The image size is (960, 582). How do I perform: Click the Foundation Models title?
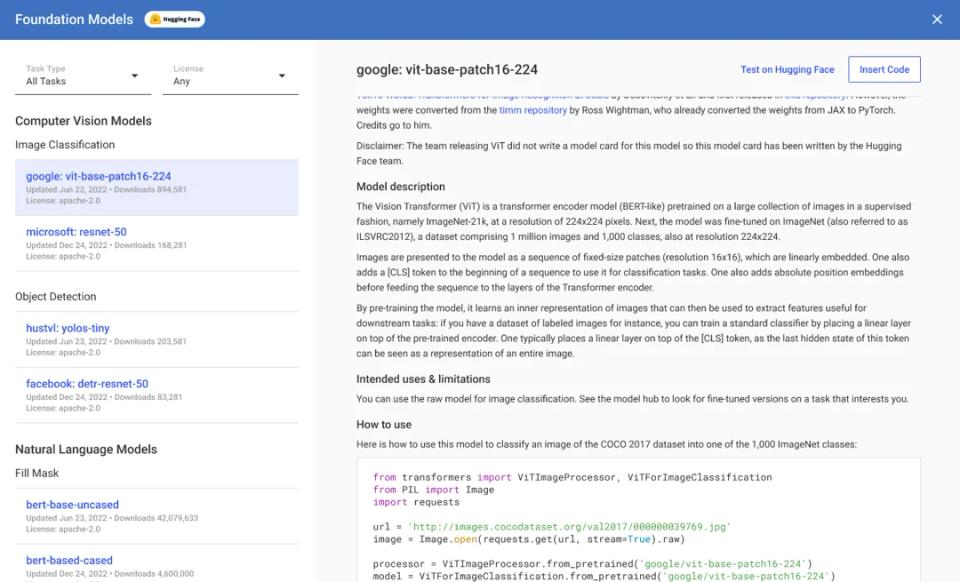pyautogui.click(x=74, y=20)
